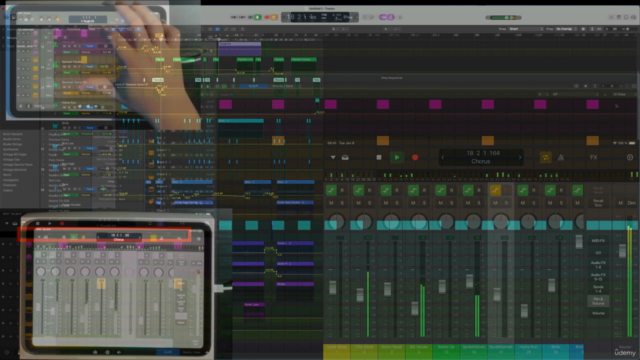Switch mixer view to Volume only
This screenshot has height=360, width=640.
(x=598, y=313)
